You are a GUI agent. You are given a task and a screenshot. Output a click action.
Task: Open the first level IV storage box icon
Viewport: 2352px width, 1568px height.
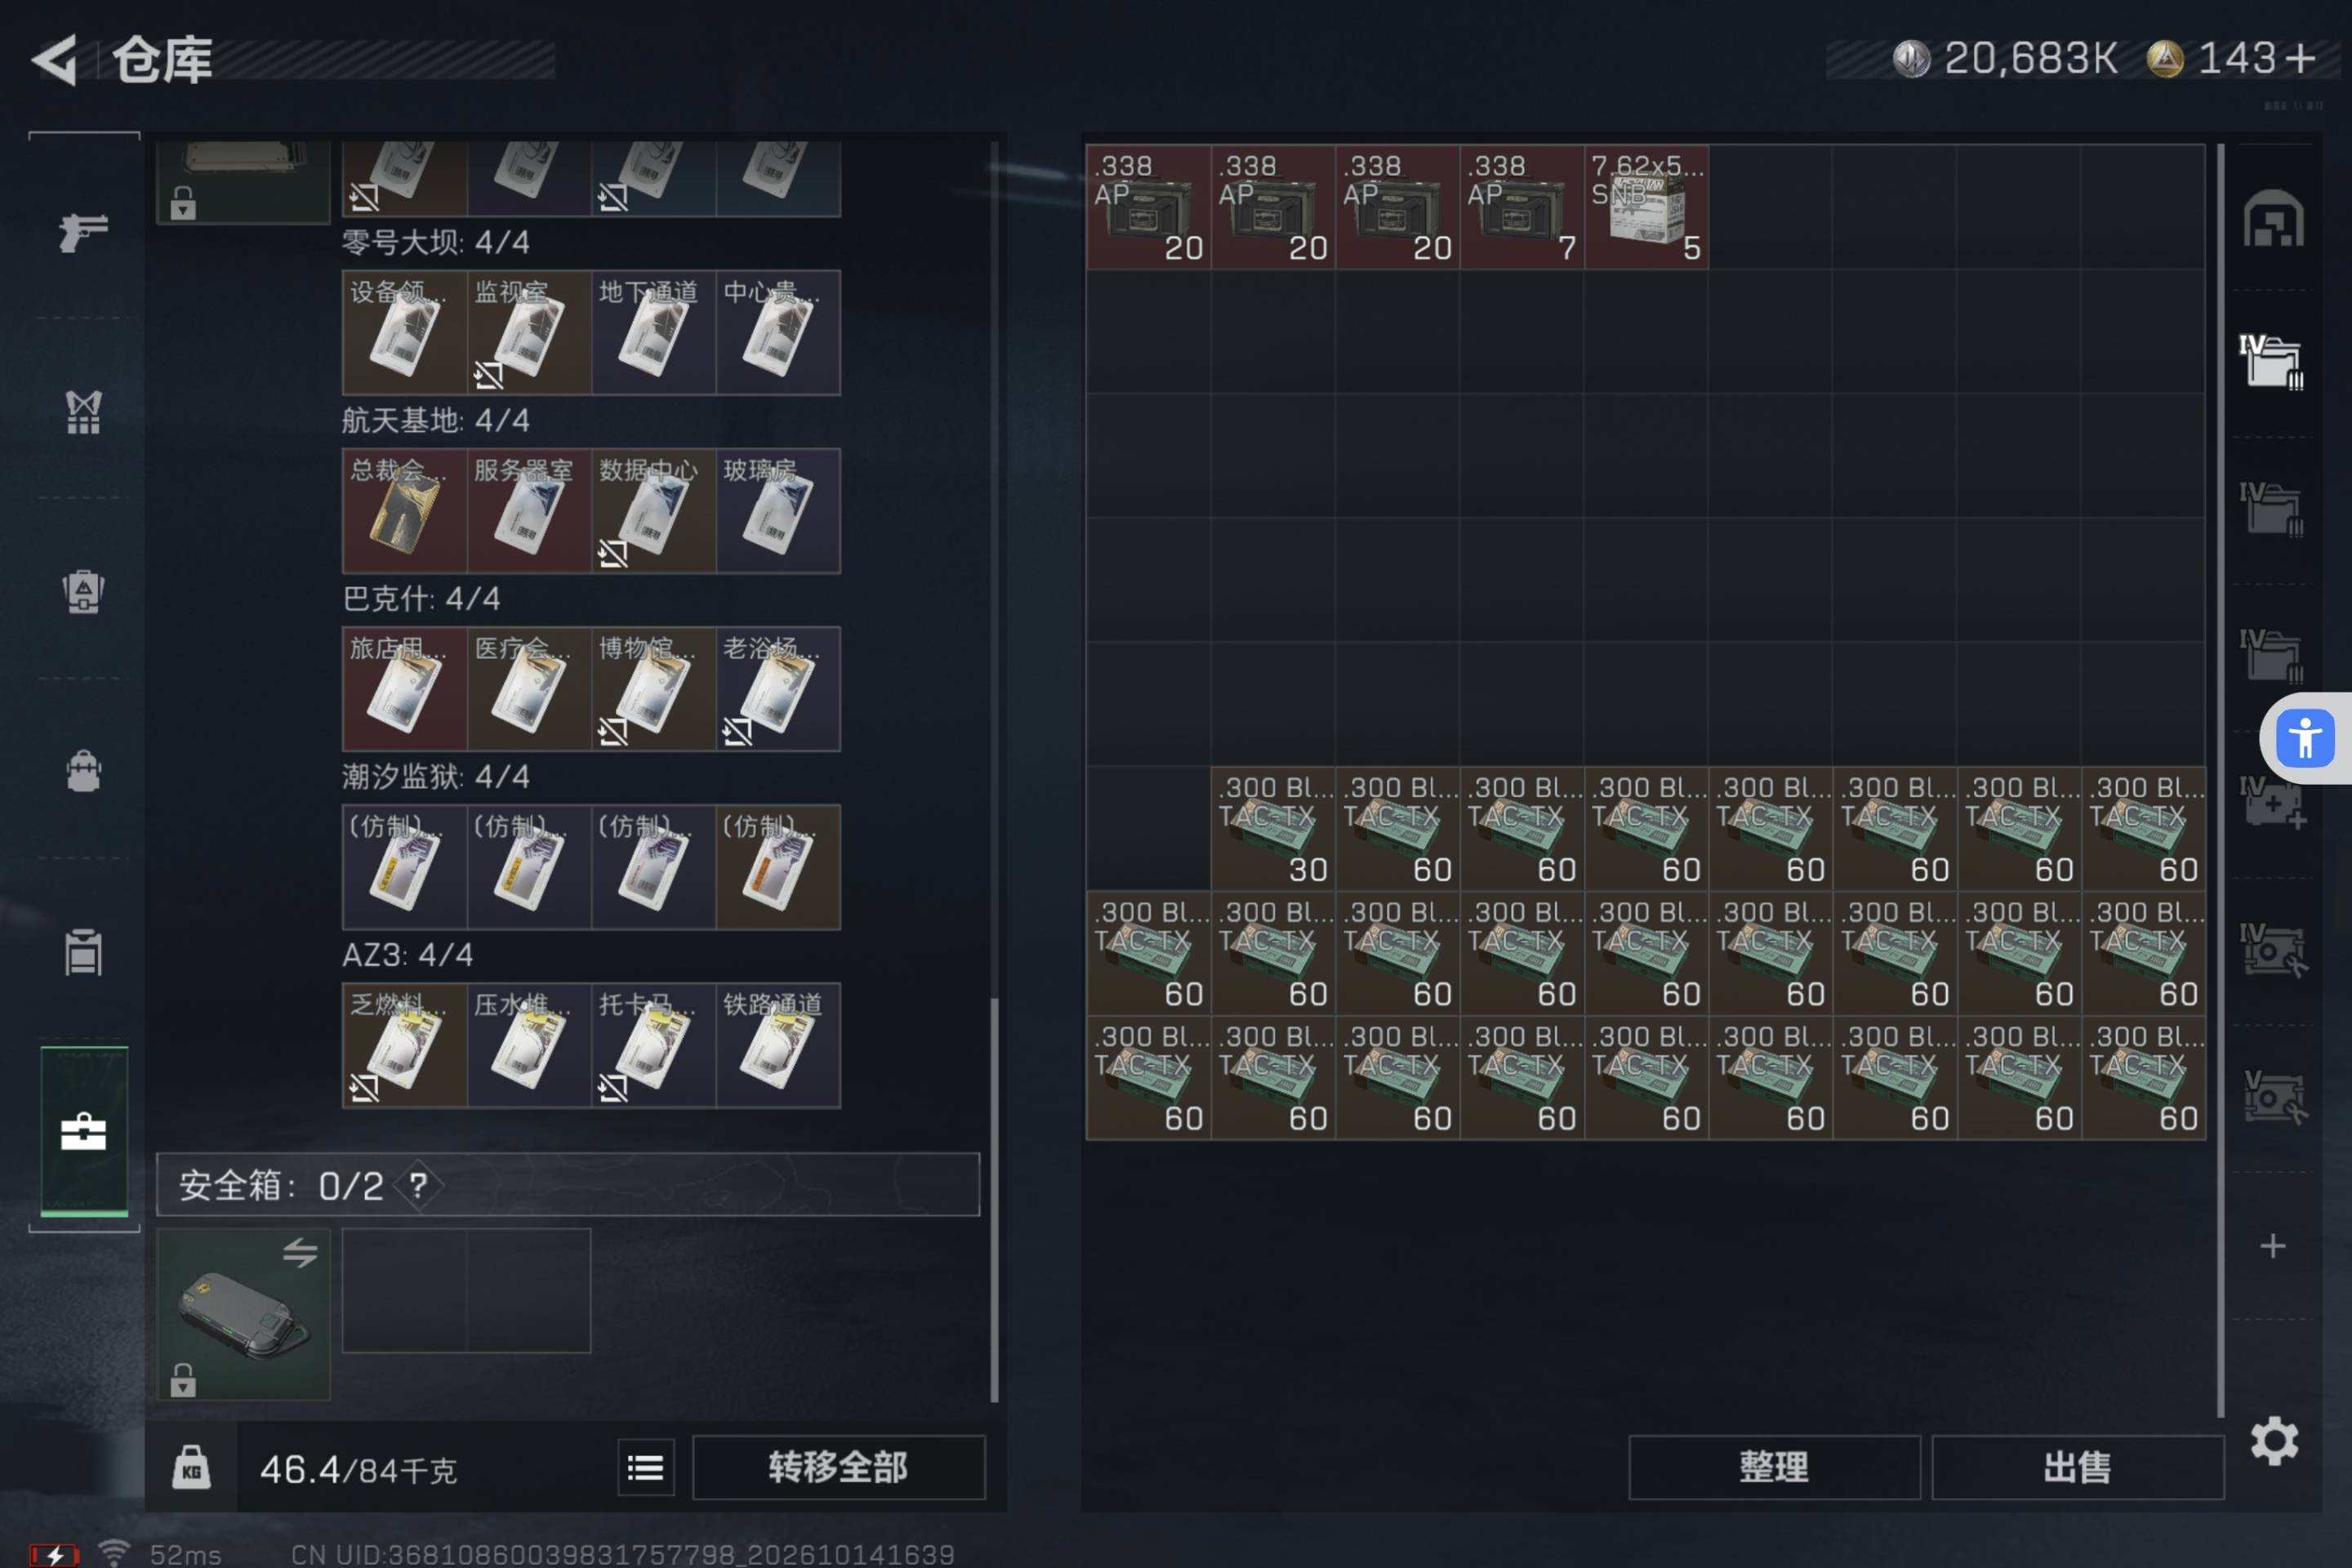tap(2271, 362)
